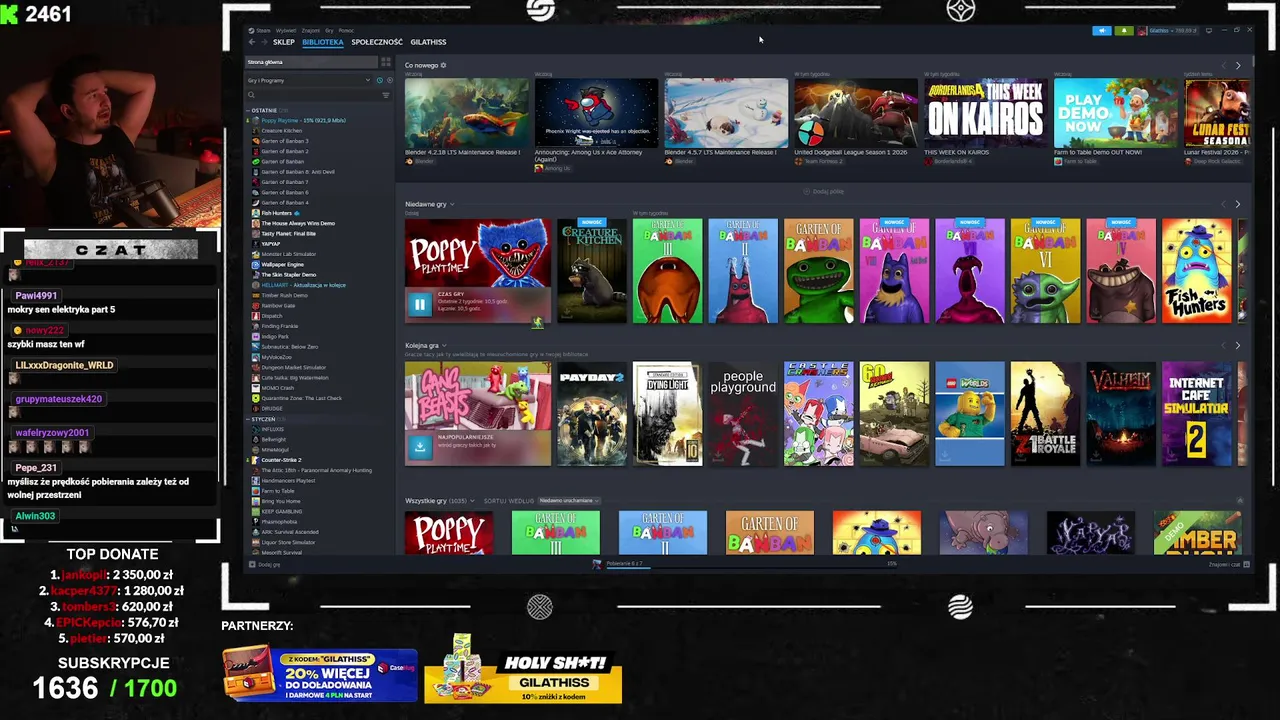This screenshot has width=1280, height=720.
Task: Open the Among Us x Ace Attorney news card
Action: [597, 113]
